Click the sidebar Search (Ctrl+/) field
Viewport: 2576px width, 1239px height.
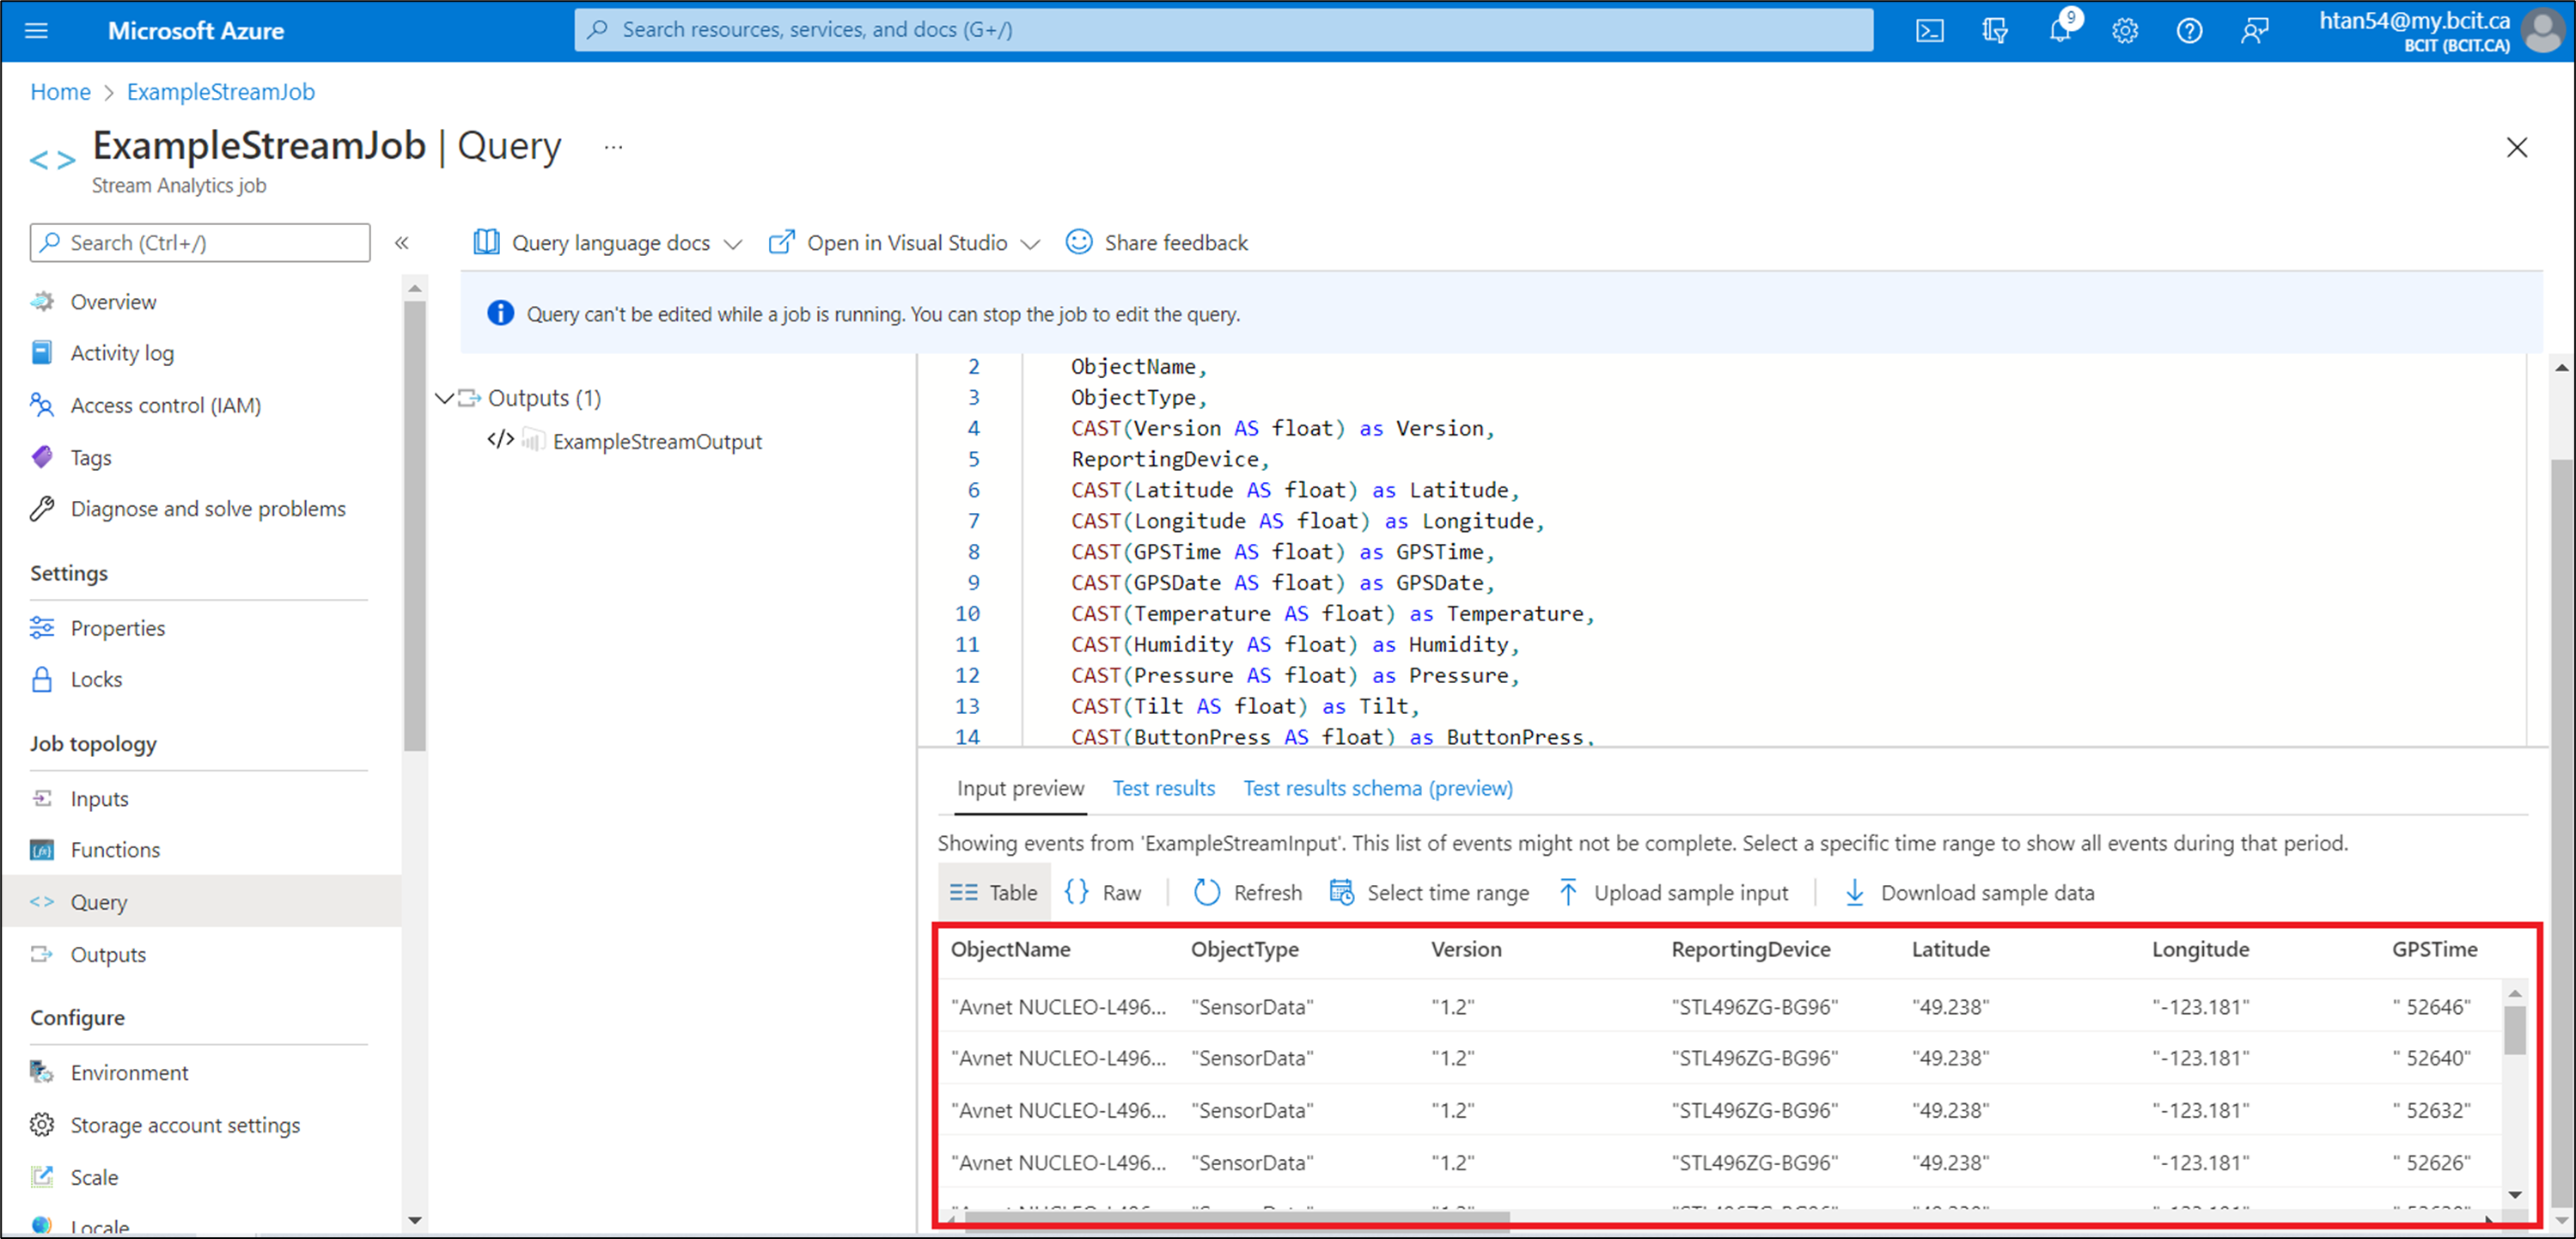[x=200, y=243]
